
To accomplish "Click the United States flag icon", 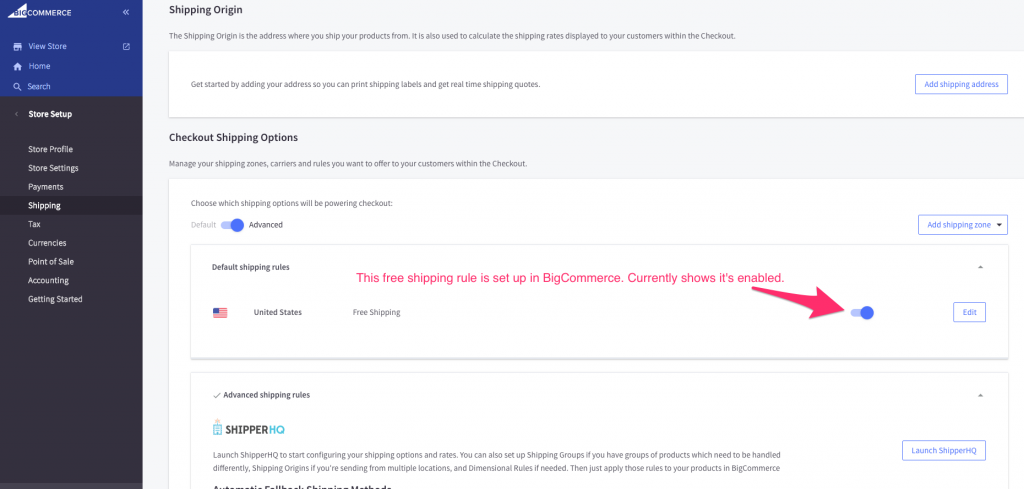I will coord(220,312).
